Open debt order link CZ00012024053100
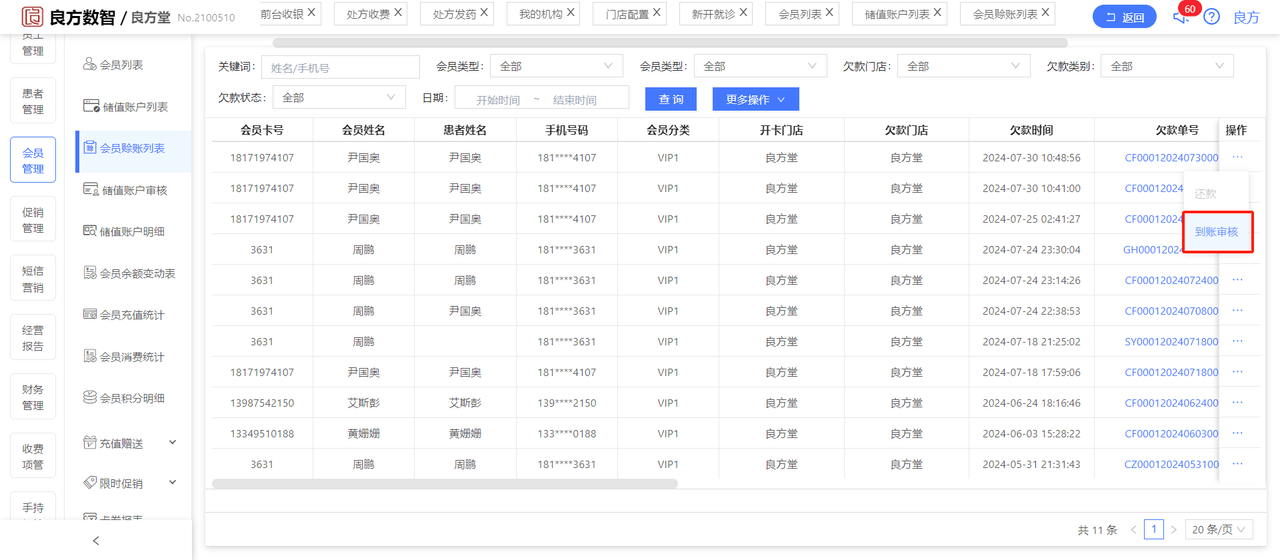 [x=1171, y=465]
